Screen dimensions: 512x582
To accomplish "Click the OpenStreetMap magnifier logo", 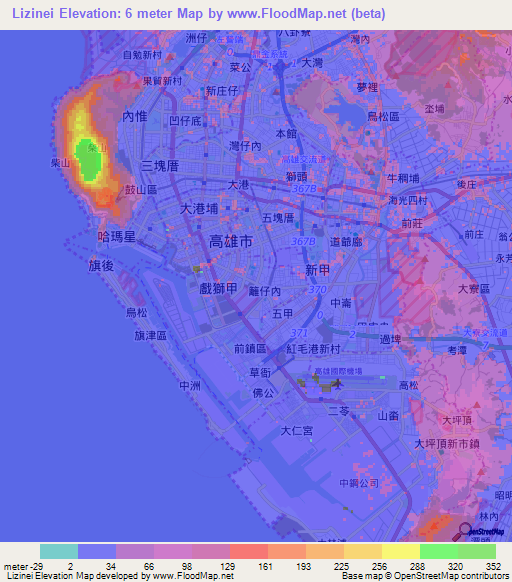I will tap(462, 531).
